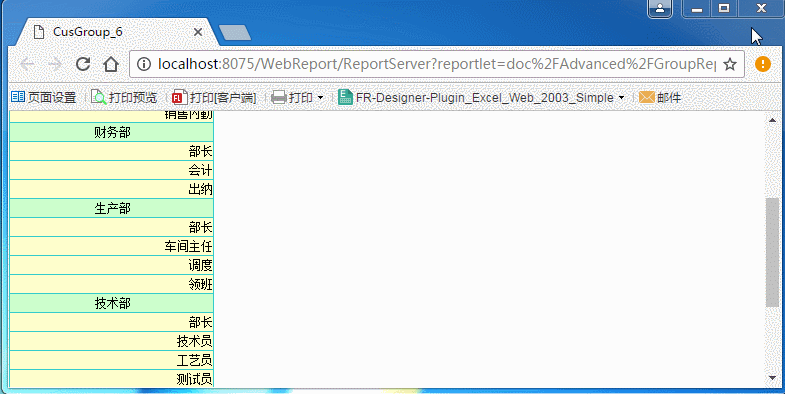Image resolution: width=785 pixels, height=394 pixels.
Task: Open 页面设置 page setup
Action: click(x=44, y=97)
